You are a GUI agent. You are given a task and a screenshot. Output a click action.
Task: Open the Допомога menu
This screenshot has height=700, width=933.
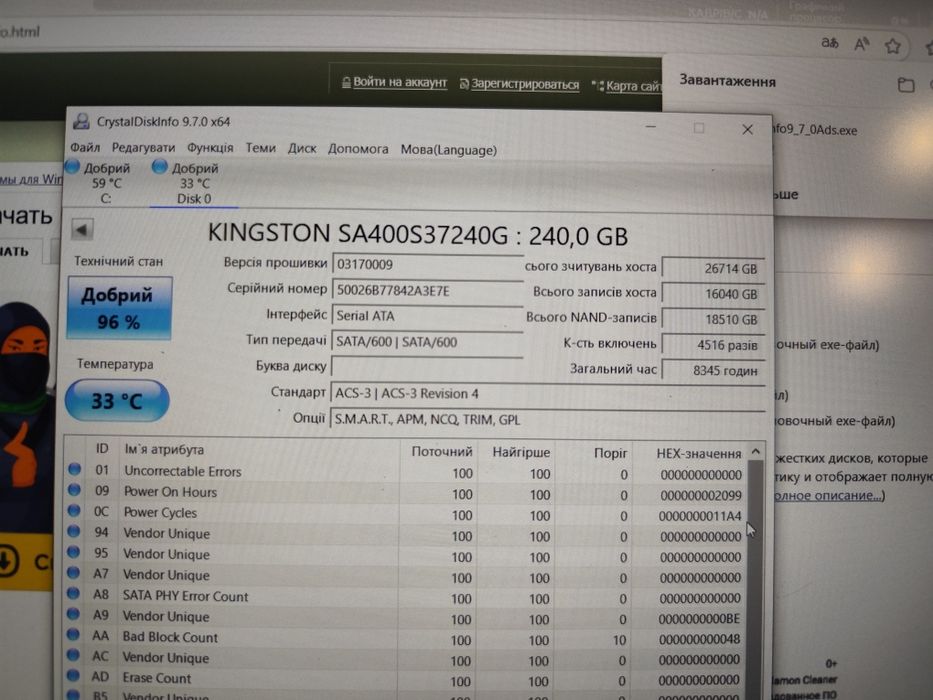pyautogui.click(x=358, y=149)
